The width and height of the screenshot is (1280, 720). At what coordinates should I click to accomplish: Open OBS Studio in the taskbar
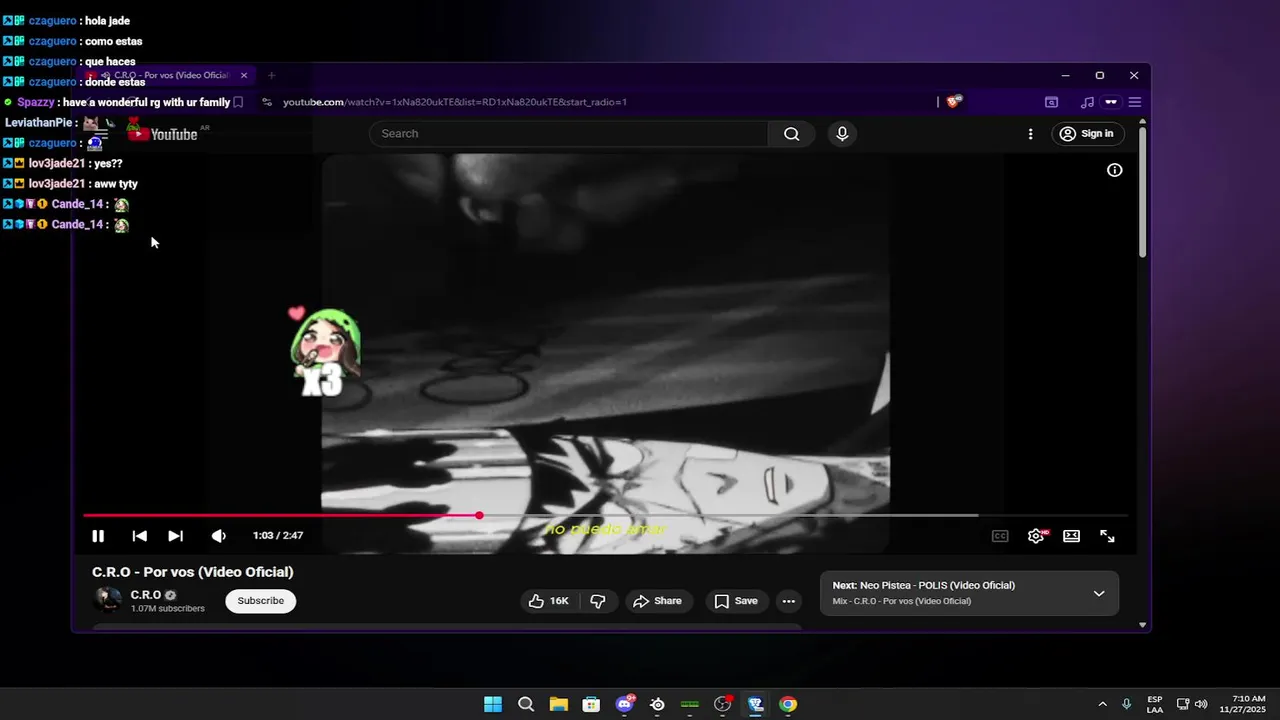click(722, 704)
